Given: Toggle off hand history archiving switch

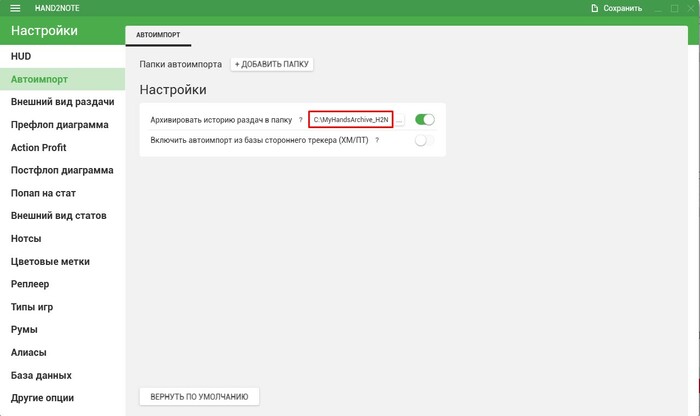Looking at the screenshot, I should pyautogui.click(x=425, y=120).
